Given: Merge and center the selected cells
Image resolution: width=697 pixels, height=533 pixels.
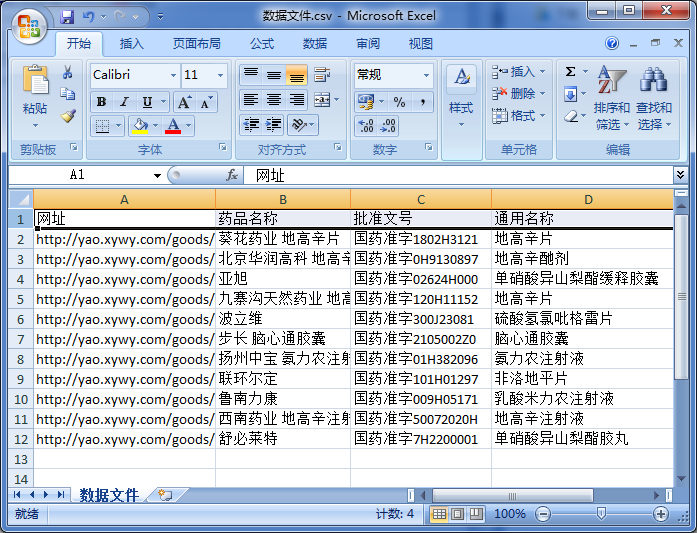Looking at the screenshot, I should (x=322, y=100).
